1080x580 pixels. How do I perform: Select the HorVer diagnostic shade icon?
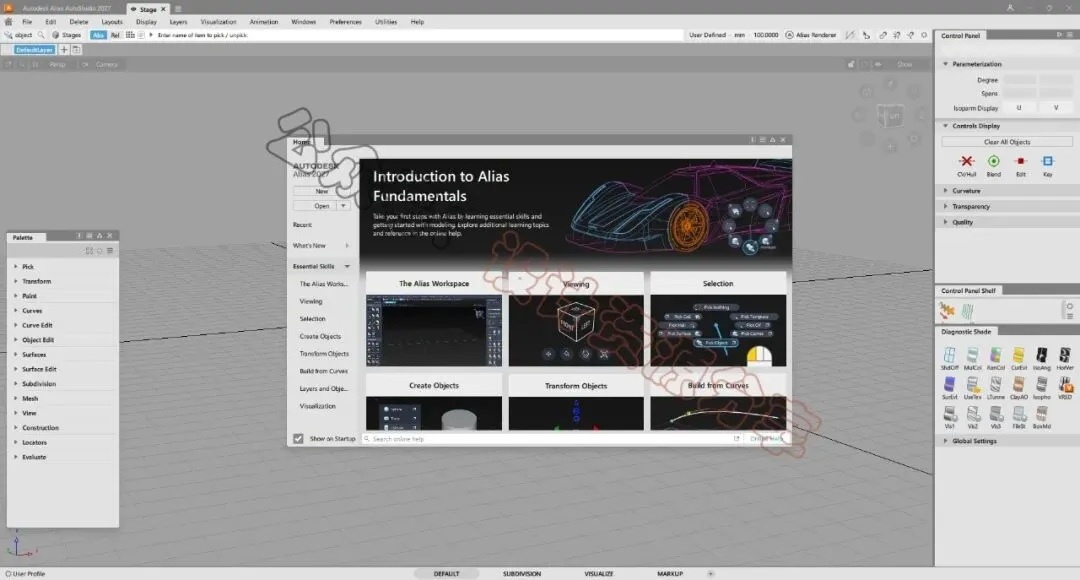(1065, 355)
